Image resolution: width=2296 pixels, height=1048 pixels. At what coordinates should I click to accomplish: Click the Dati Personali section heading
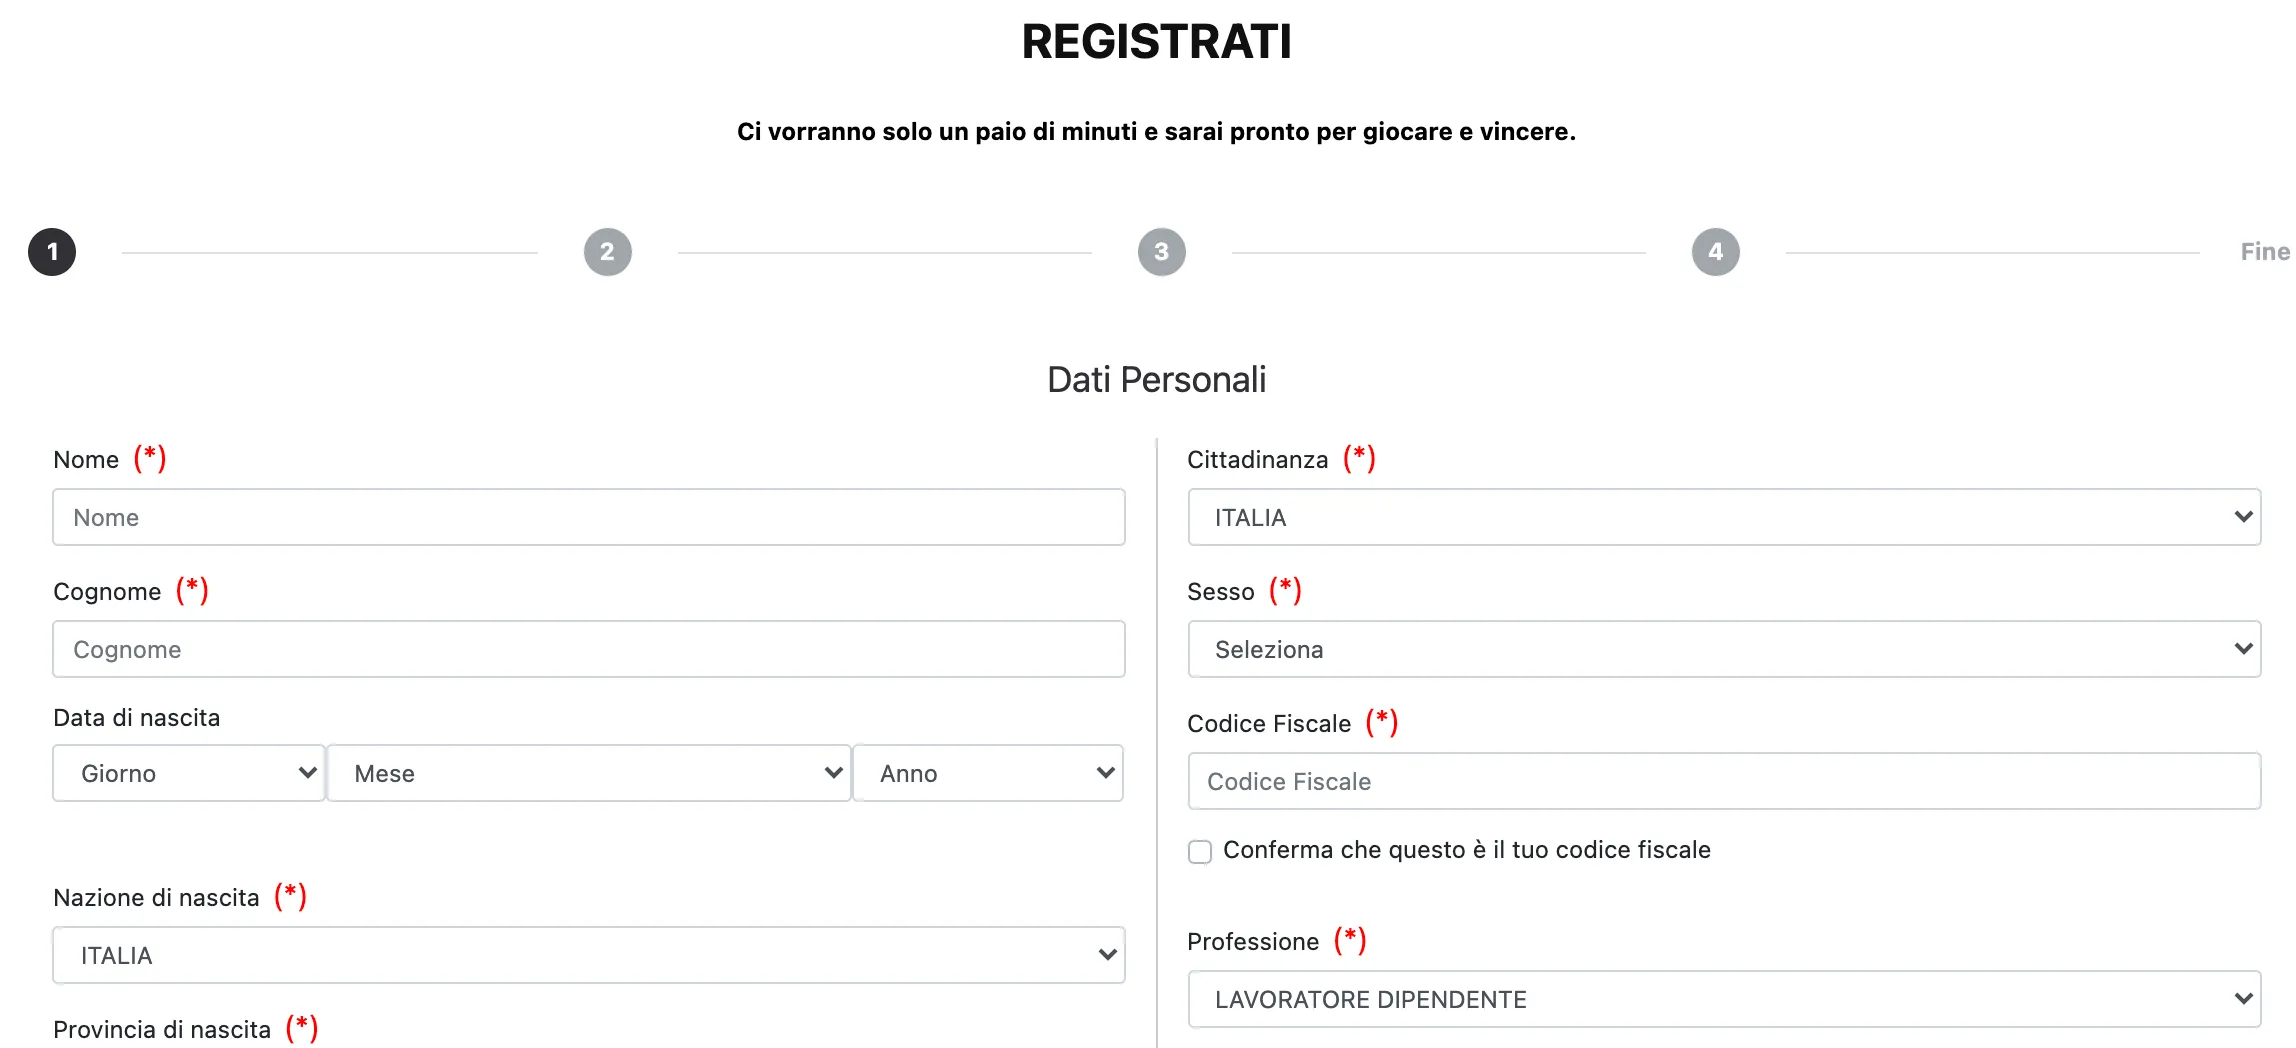[1156, 380]
